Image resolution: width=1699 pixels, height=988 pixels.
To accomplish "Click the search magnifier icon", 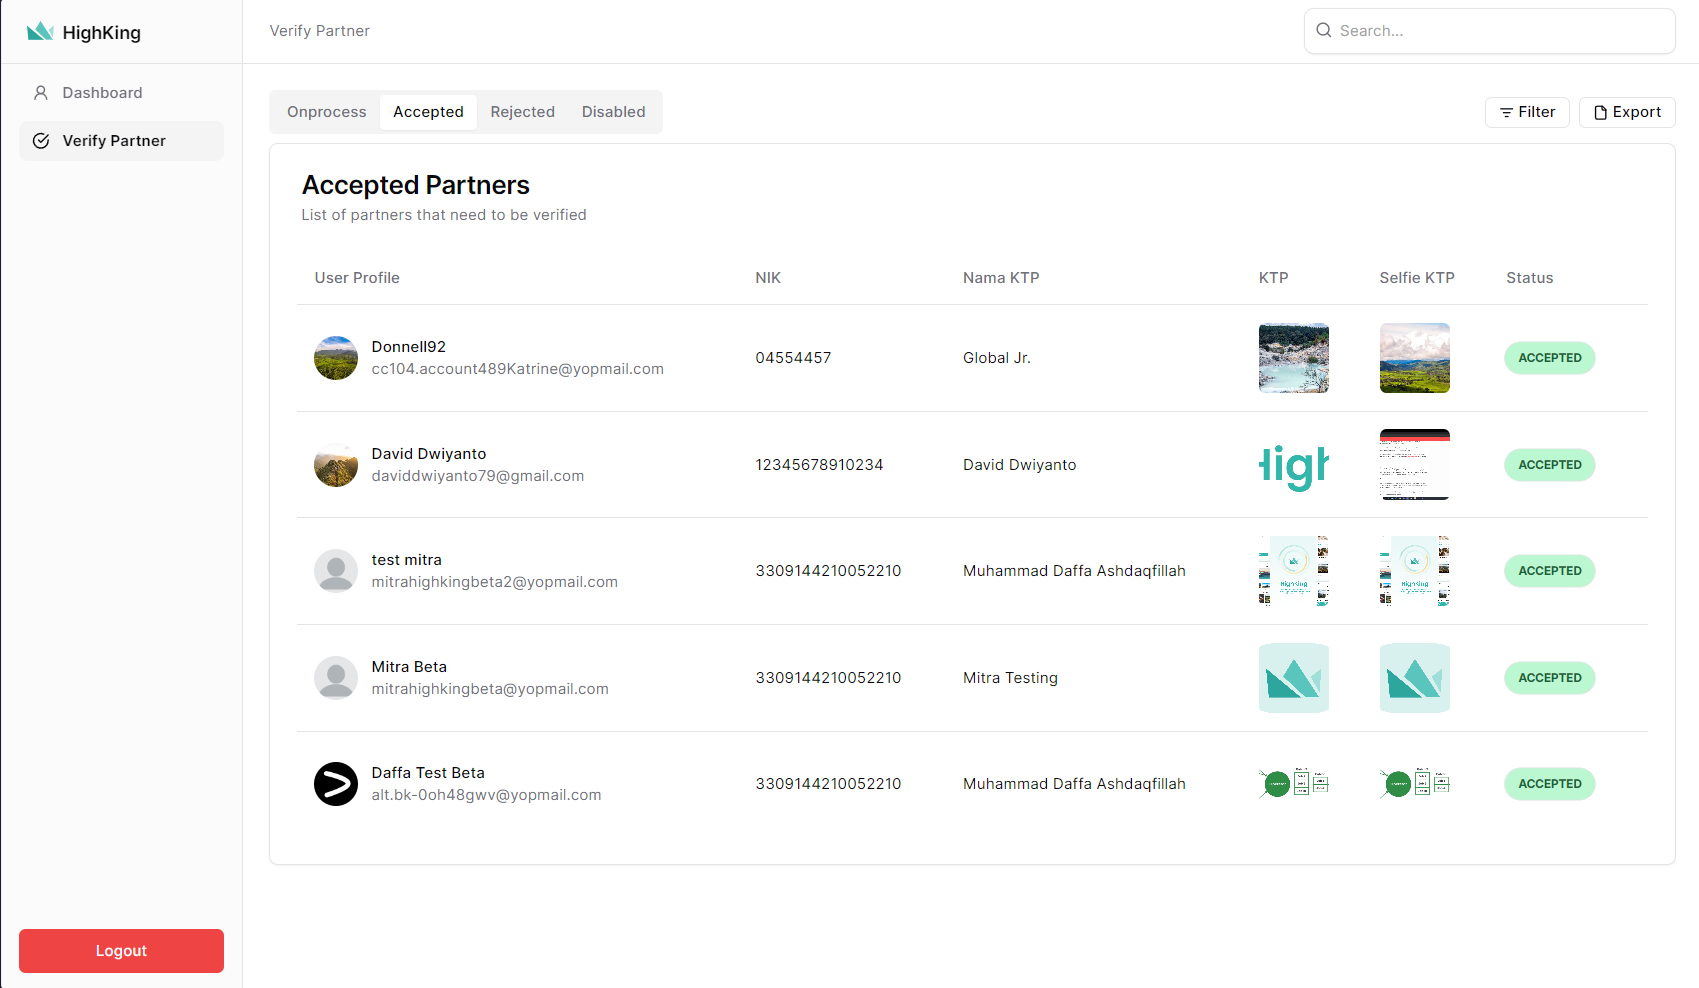I will tap(1323, 31).
